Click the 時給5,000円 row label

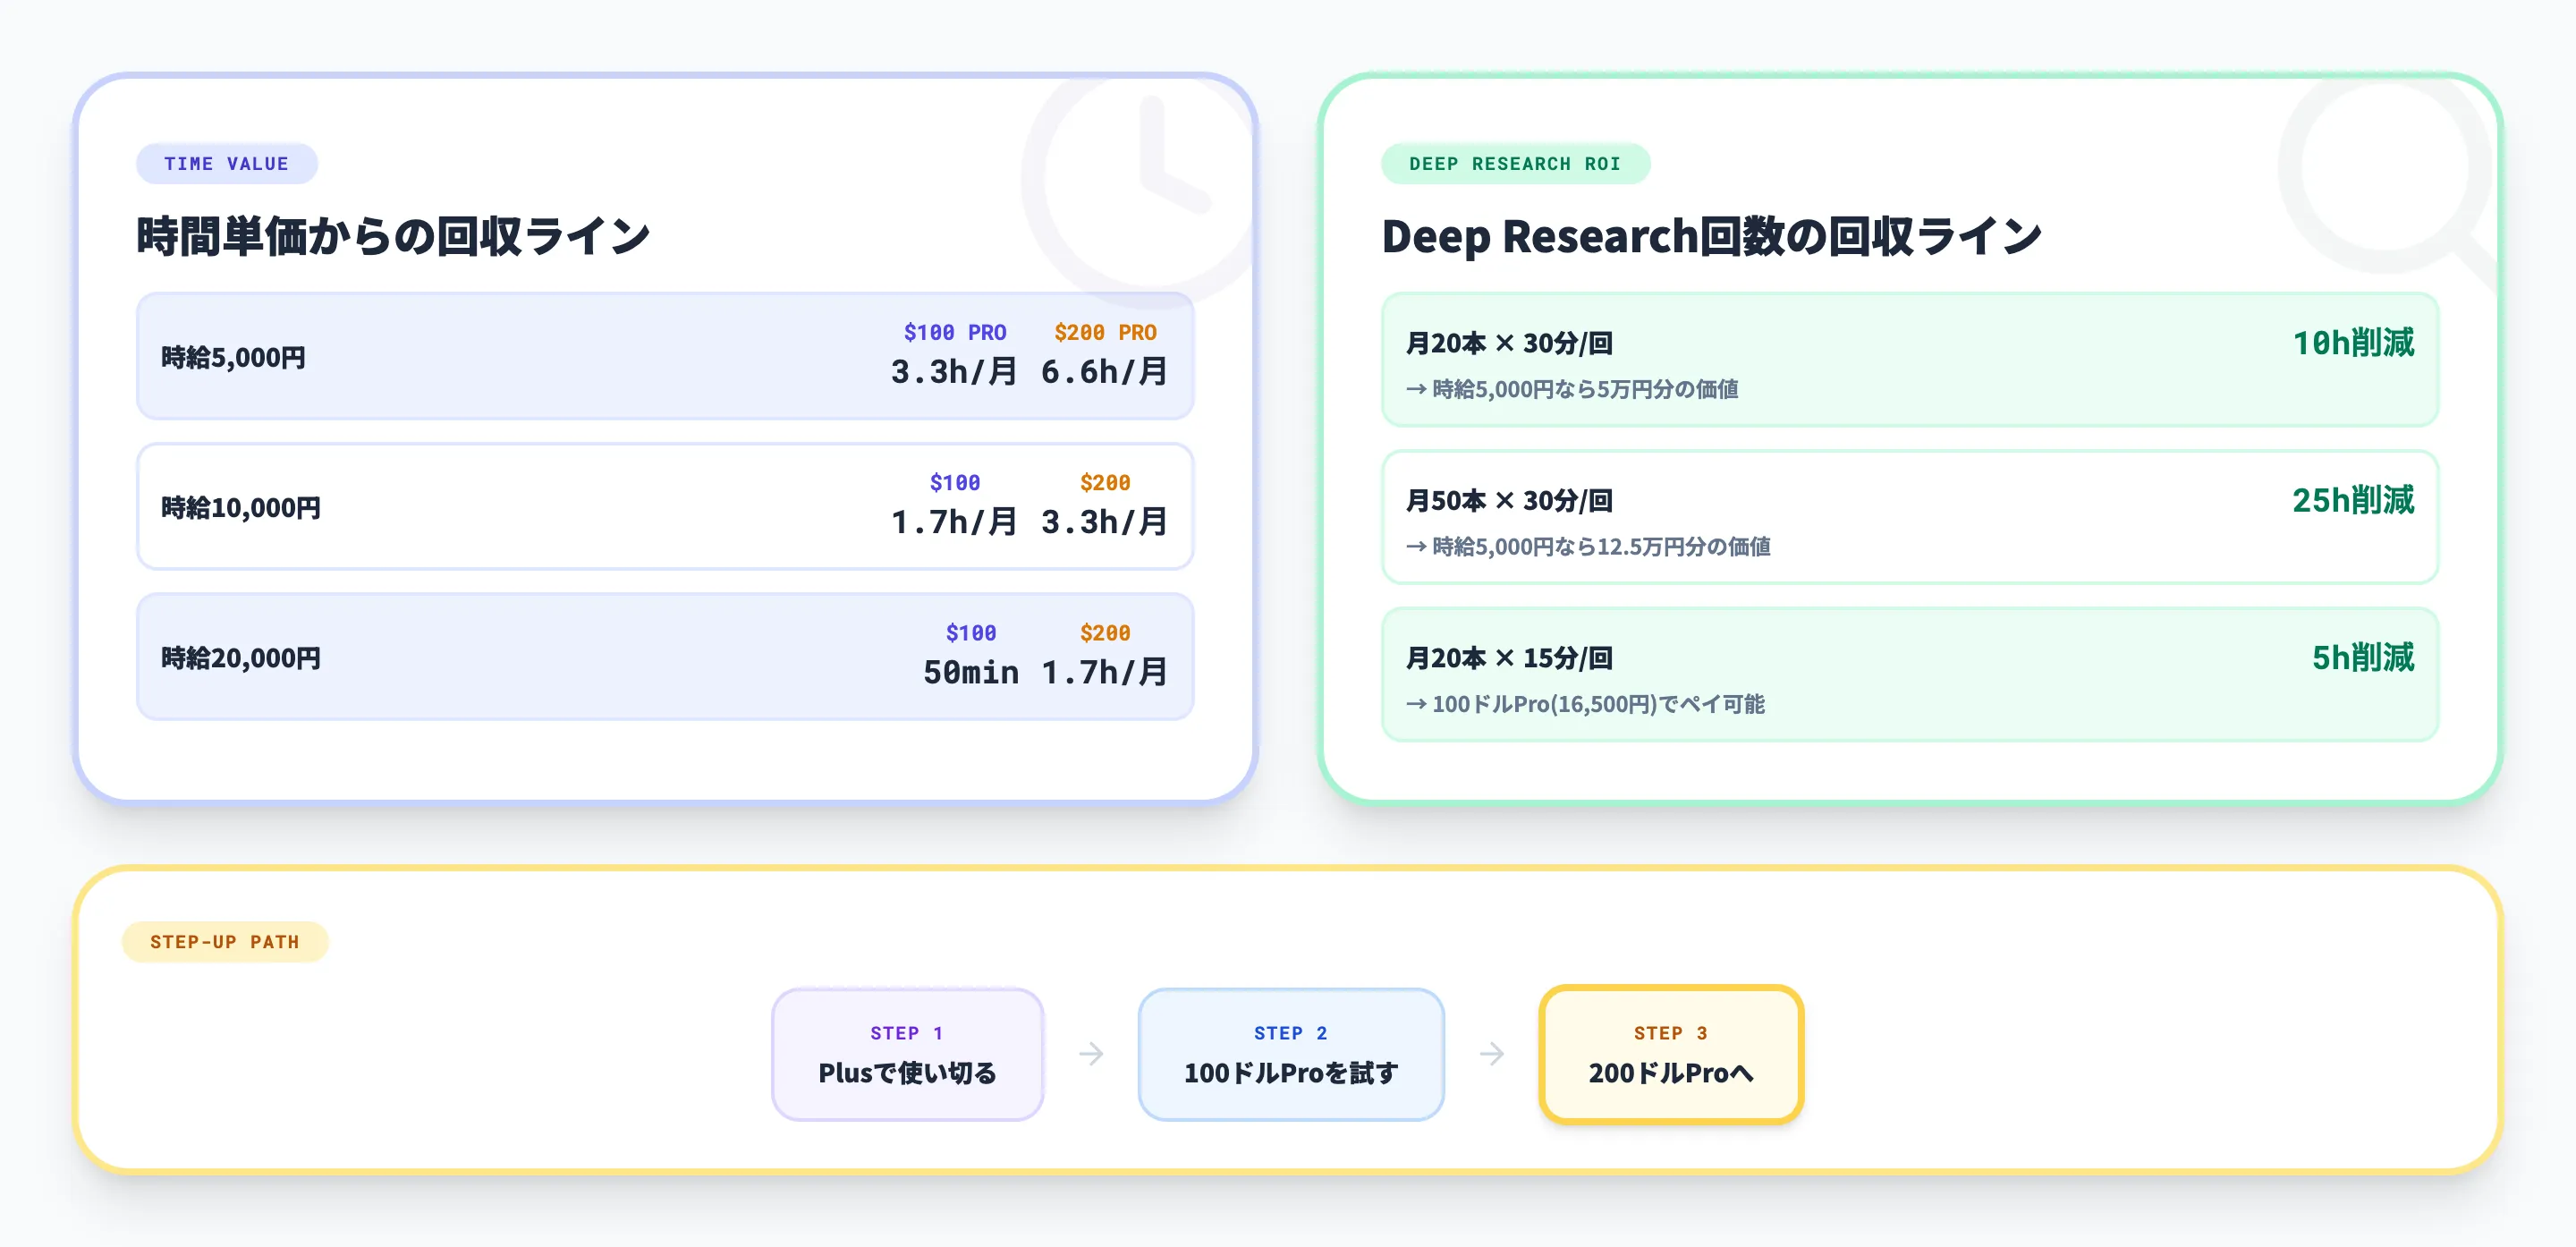click(233, 357)
